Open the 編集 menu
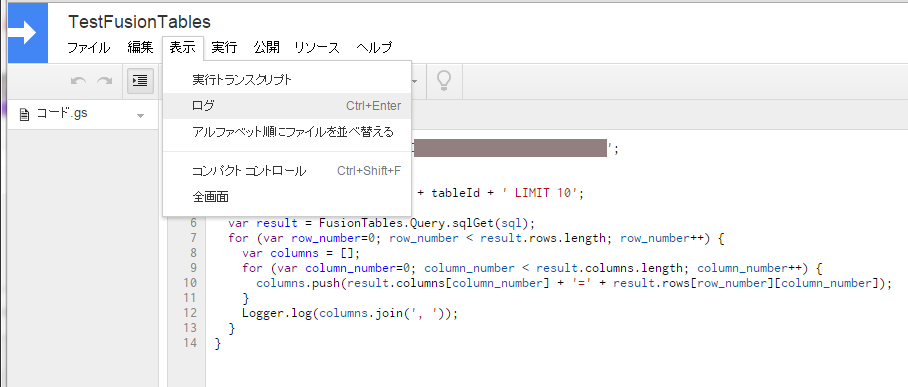The height and width of the screenshot is (387, 908). 140,48
